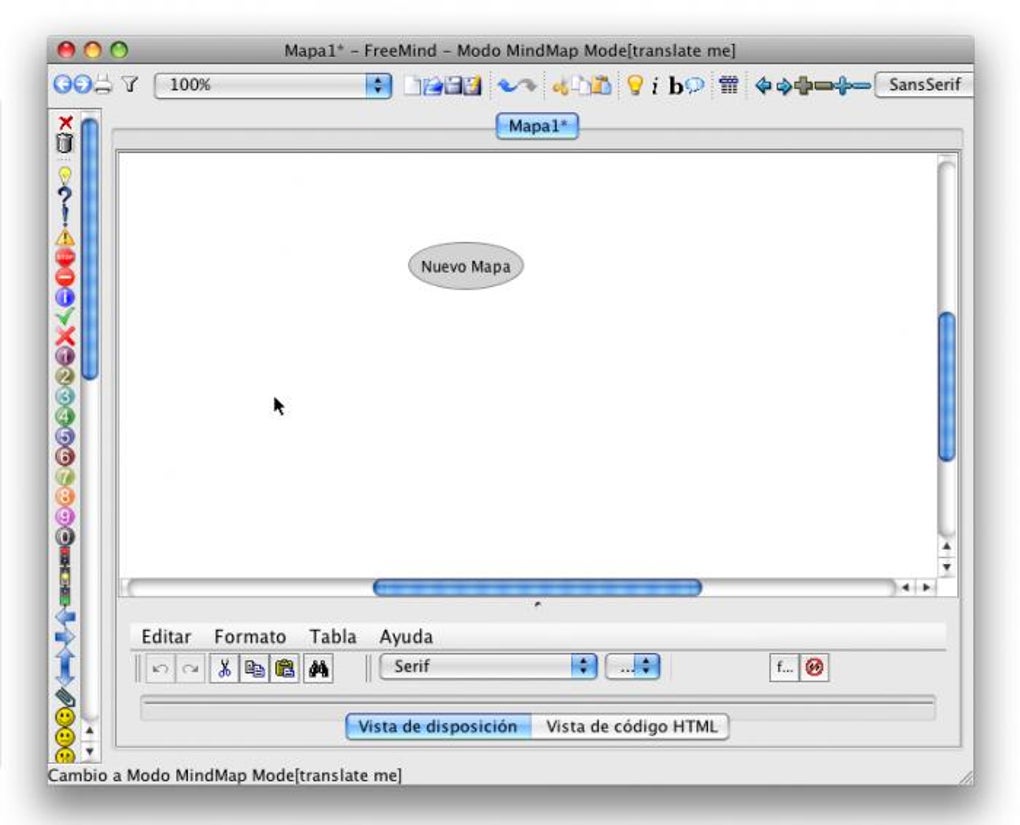Add the red no-entry minus icon

click(65, 277)
